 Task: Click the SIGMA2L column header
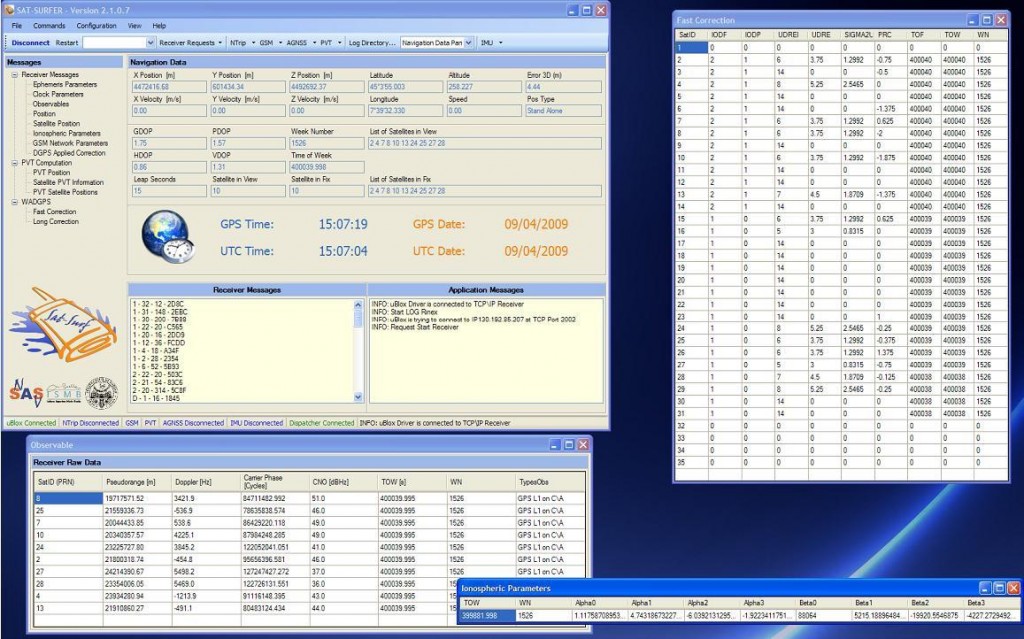point(858,34)
